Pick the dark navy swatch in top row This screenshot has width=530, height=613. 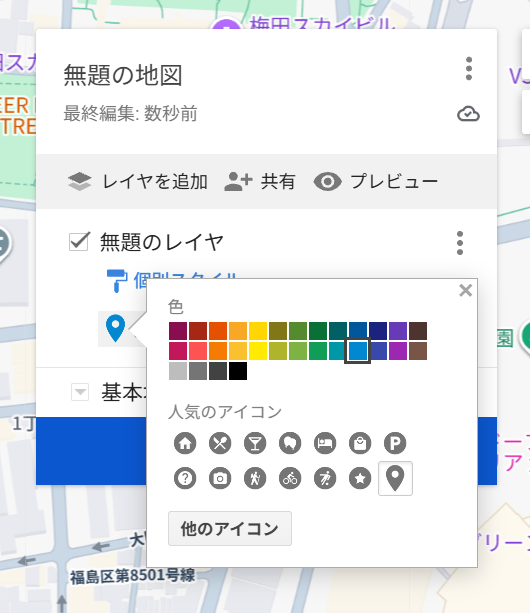(x=378, y=331)
